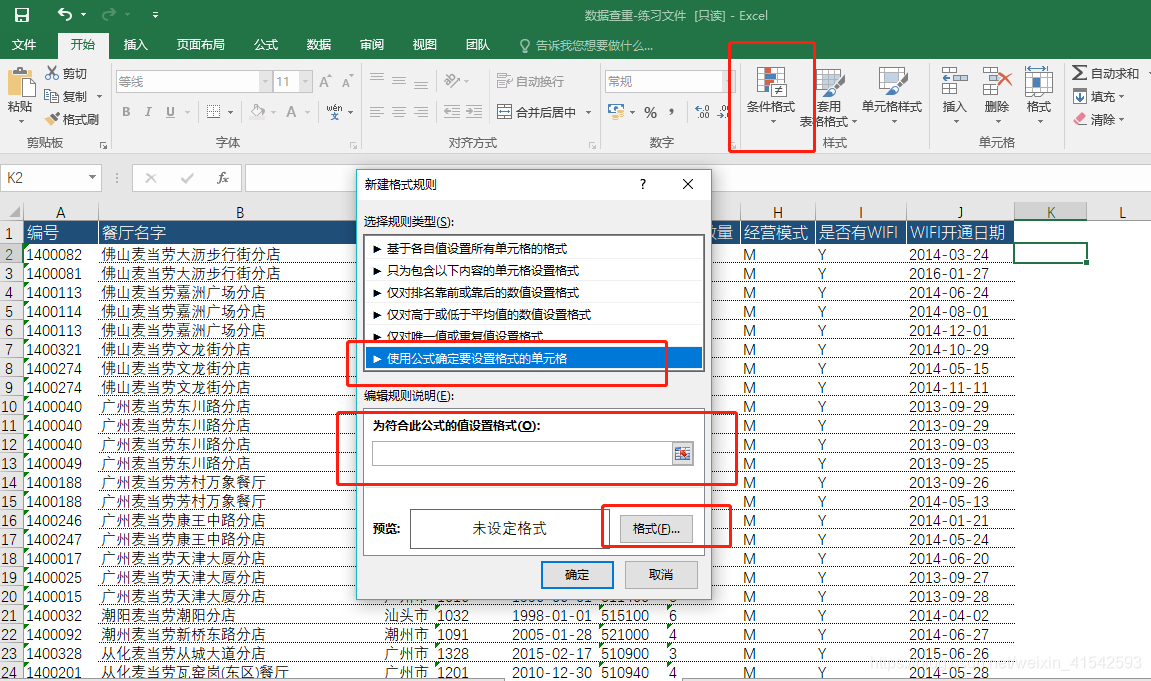Viewport: 1151px width, 681px height.
Task: Click the Copy (复制) icon
Action: coord(51,96)
